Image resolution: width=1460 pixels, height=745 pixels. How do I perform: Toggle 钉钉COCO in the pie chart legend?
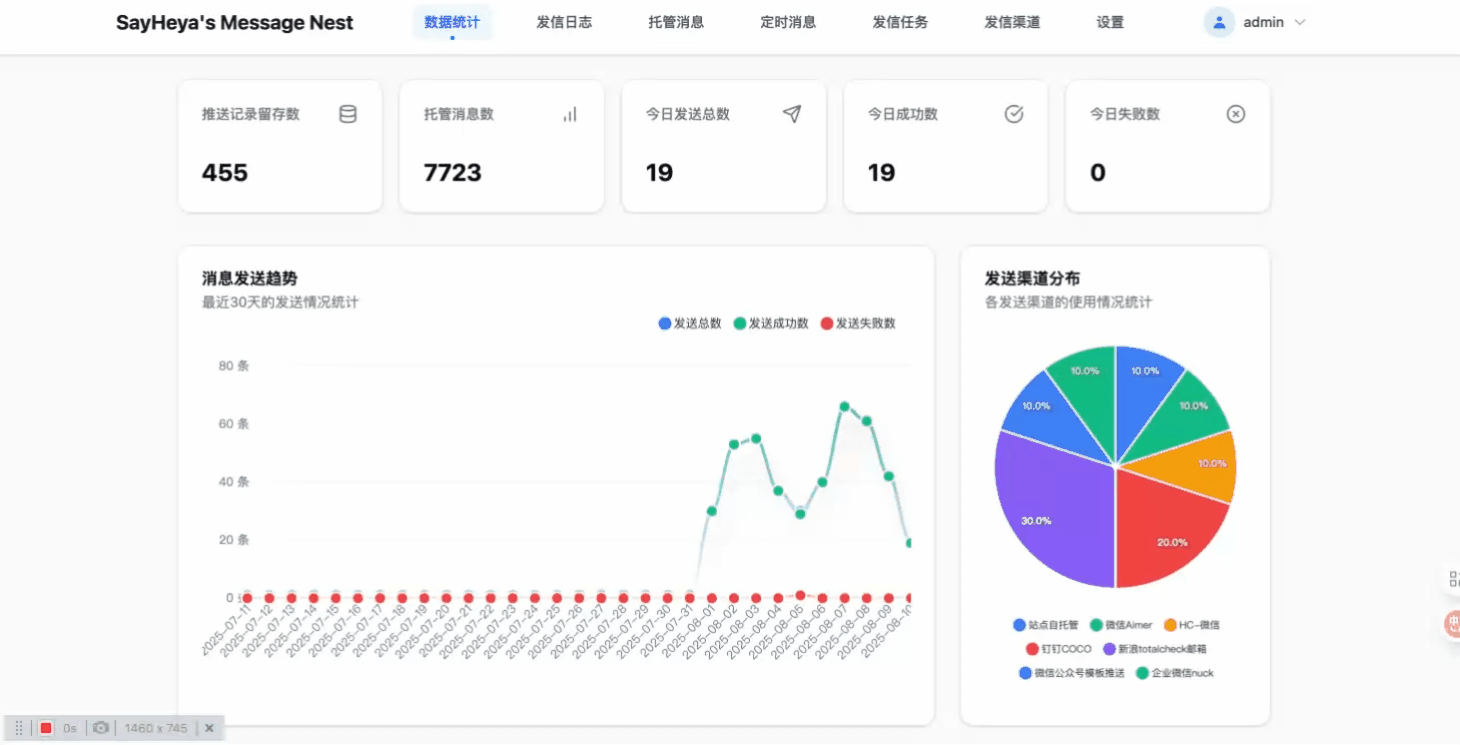tap(1059, 649)
